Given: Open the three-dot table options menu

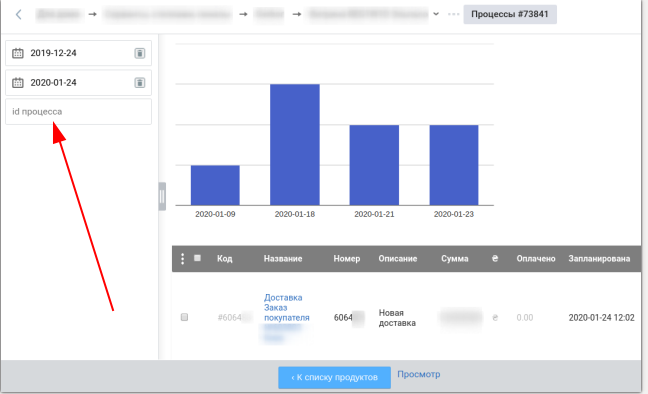Looking at the screenshot, I should [x=182, y=259].
